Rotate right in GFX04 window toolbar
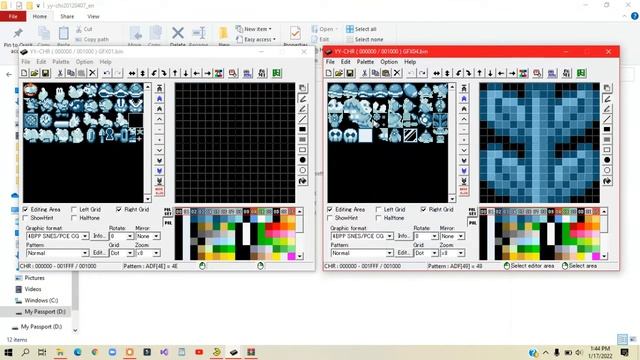This screenshot has height=360, width=640. point(469,73)
